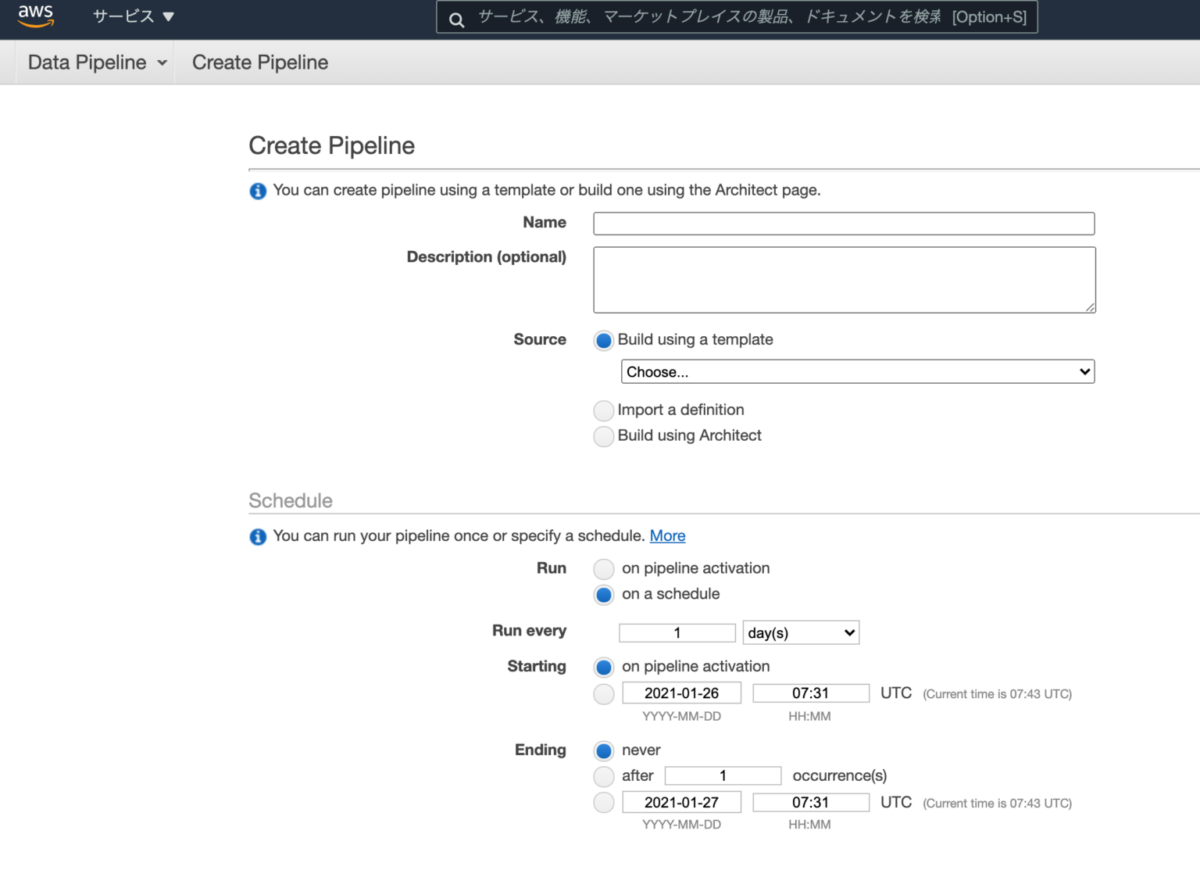Screen dimensions: 1200x870
Task: Open the template Choose... dropdown
Action: pos(858,372)
